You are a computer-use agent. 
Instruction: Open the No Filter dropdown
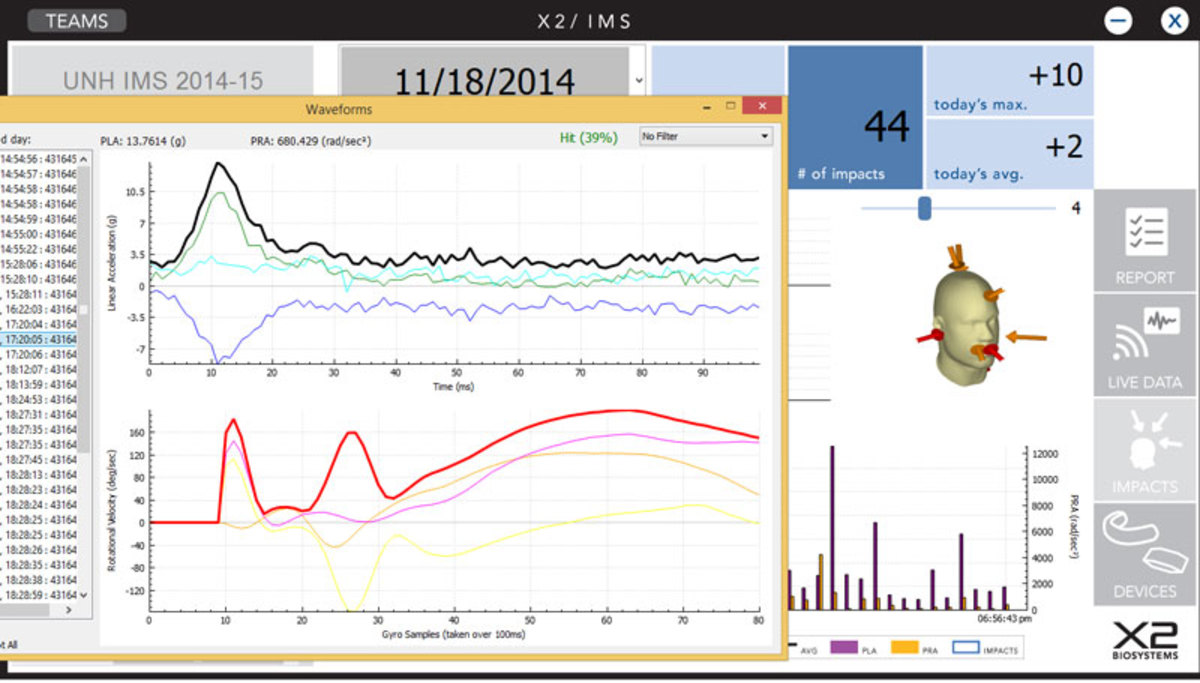click(706, 136)
